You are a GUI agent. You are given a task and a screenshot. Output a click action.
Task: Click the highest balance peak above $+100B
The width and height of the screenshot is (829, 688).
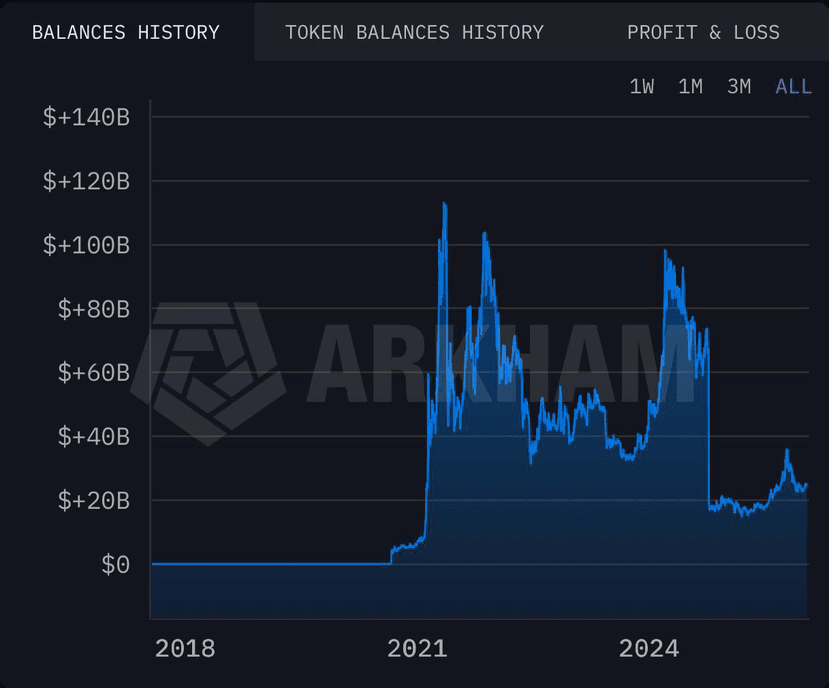coord(445,204)
